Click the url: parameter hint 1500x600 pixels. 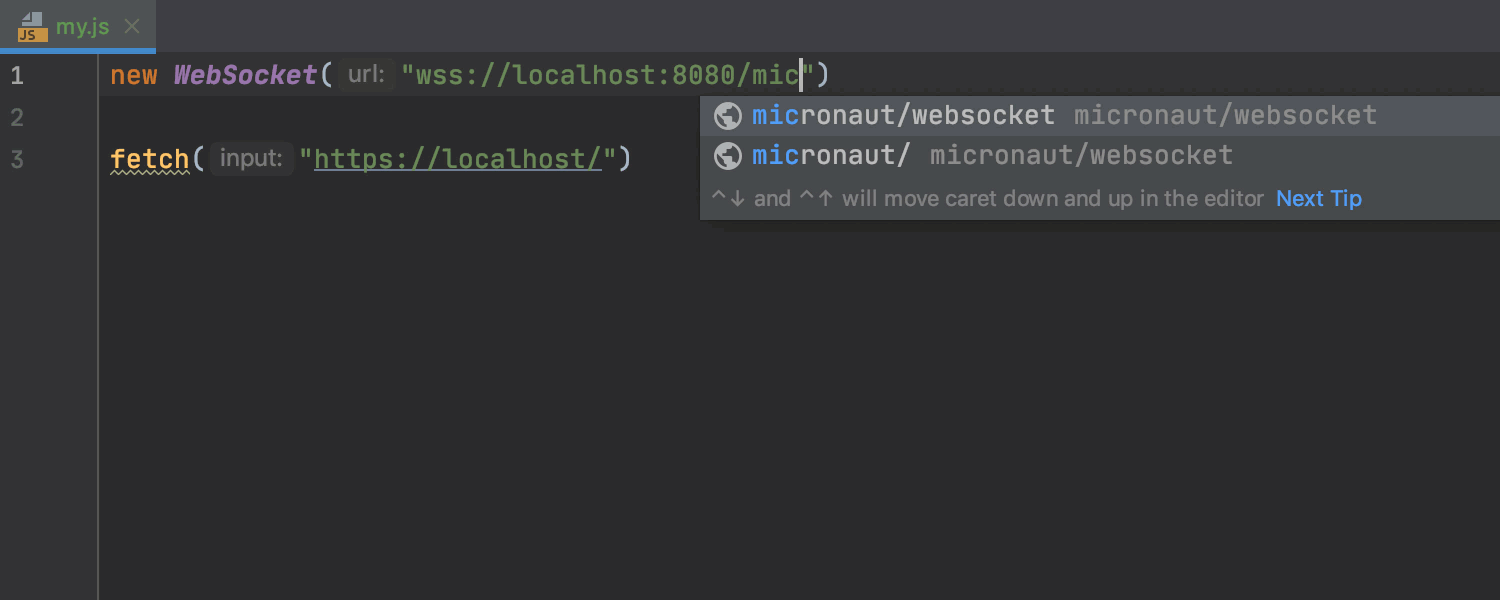pos(366,75)
